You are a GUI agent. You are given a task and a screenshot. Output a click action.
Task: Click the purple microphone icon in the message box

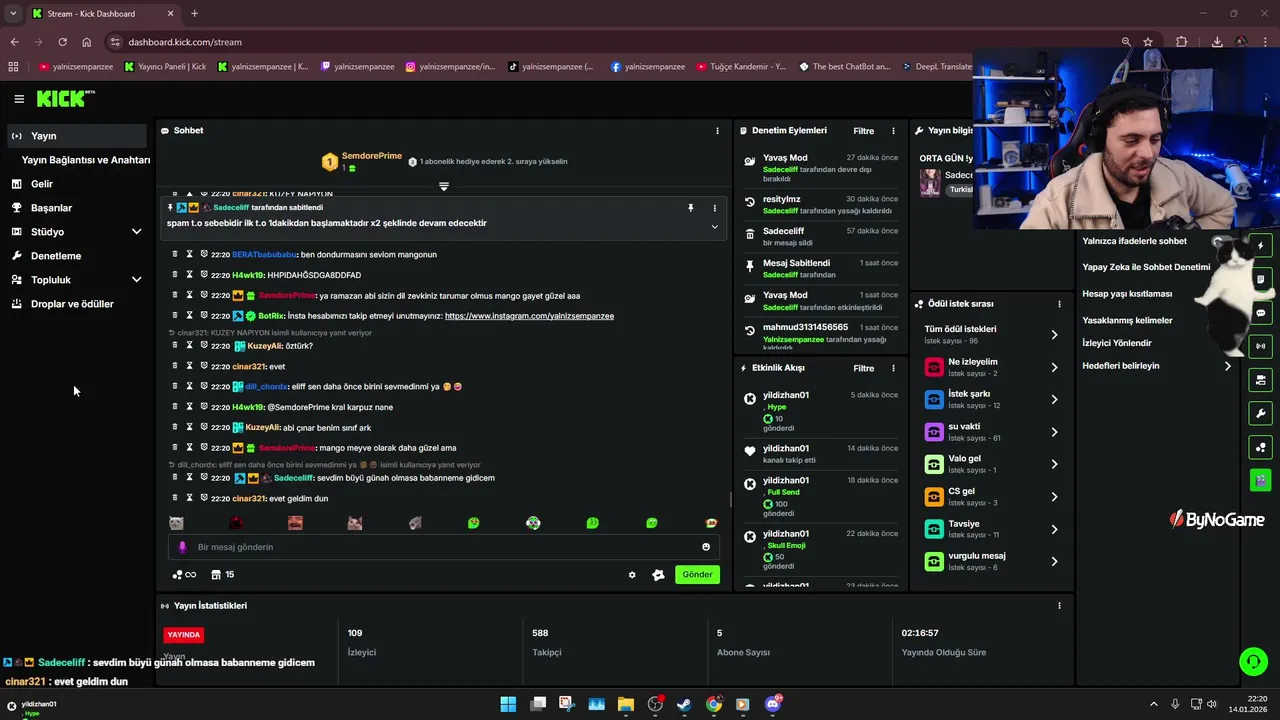coord(182,547)
